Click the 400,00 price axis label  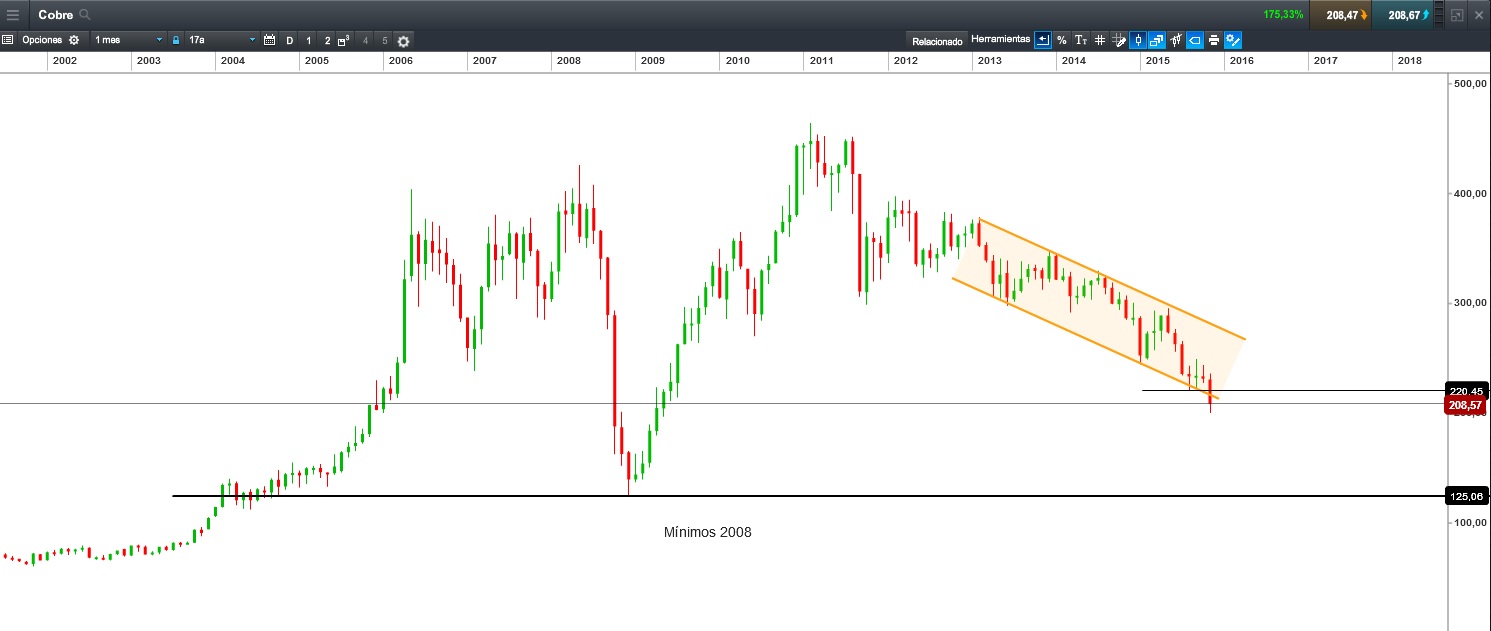coord(1470,193)
